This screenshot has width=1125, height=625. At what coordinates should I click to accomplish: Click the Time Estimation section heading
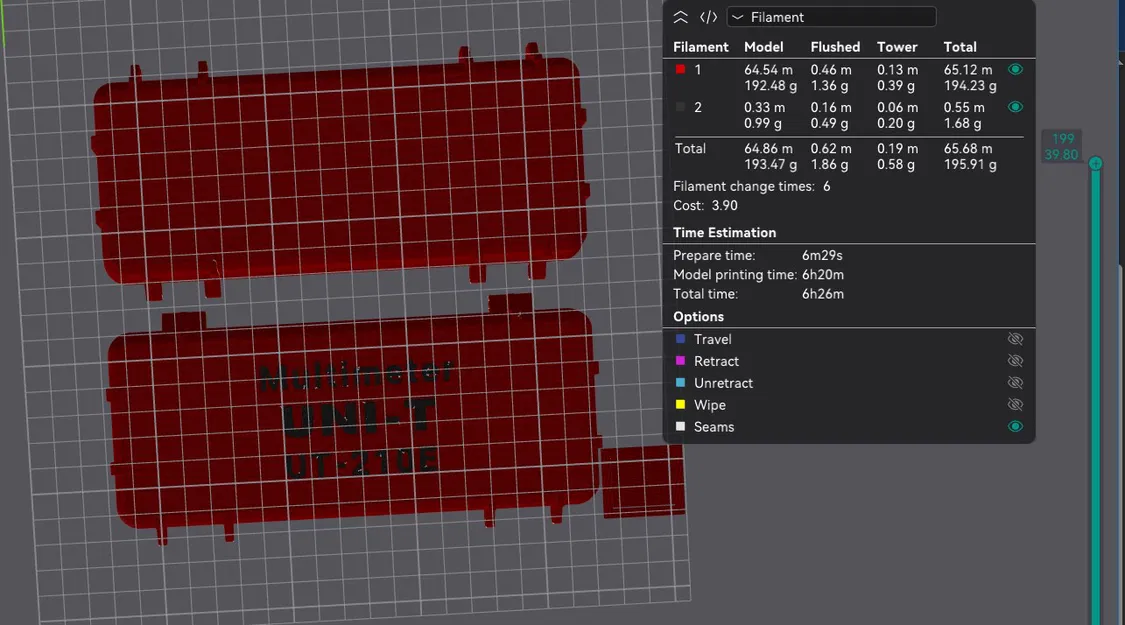(x=725, y=232)
